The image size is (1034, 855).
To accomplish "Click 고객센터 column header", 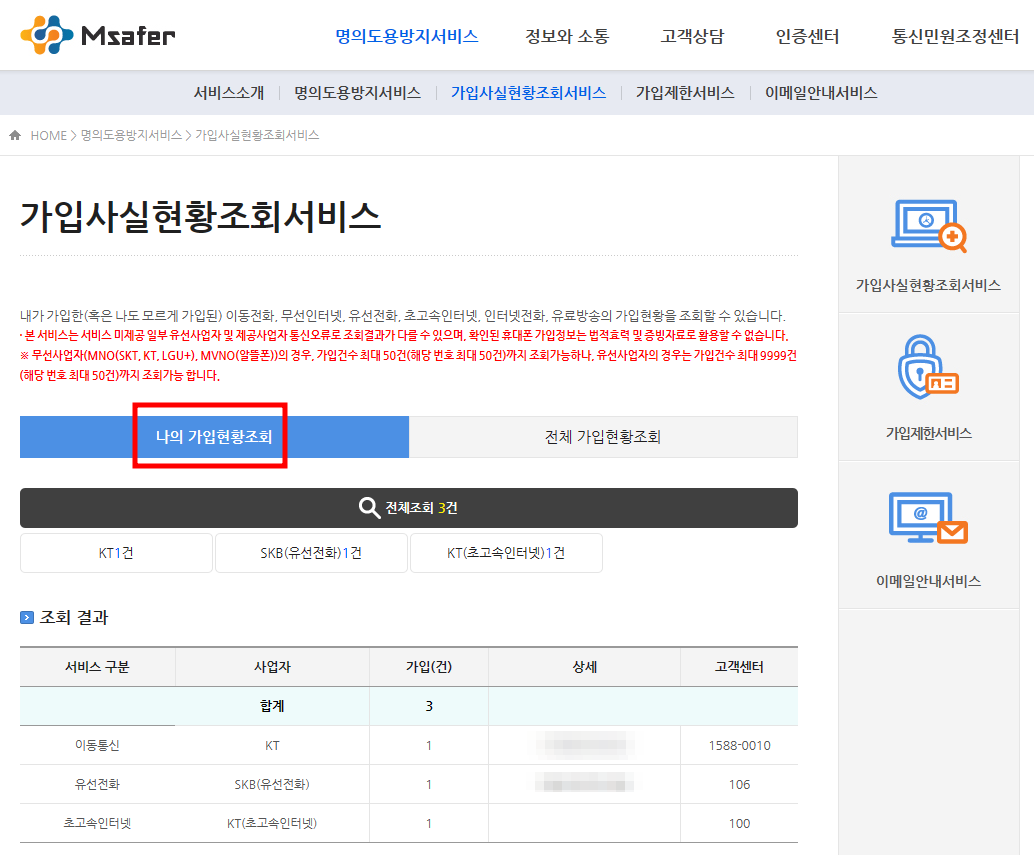I will (739, 667).
